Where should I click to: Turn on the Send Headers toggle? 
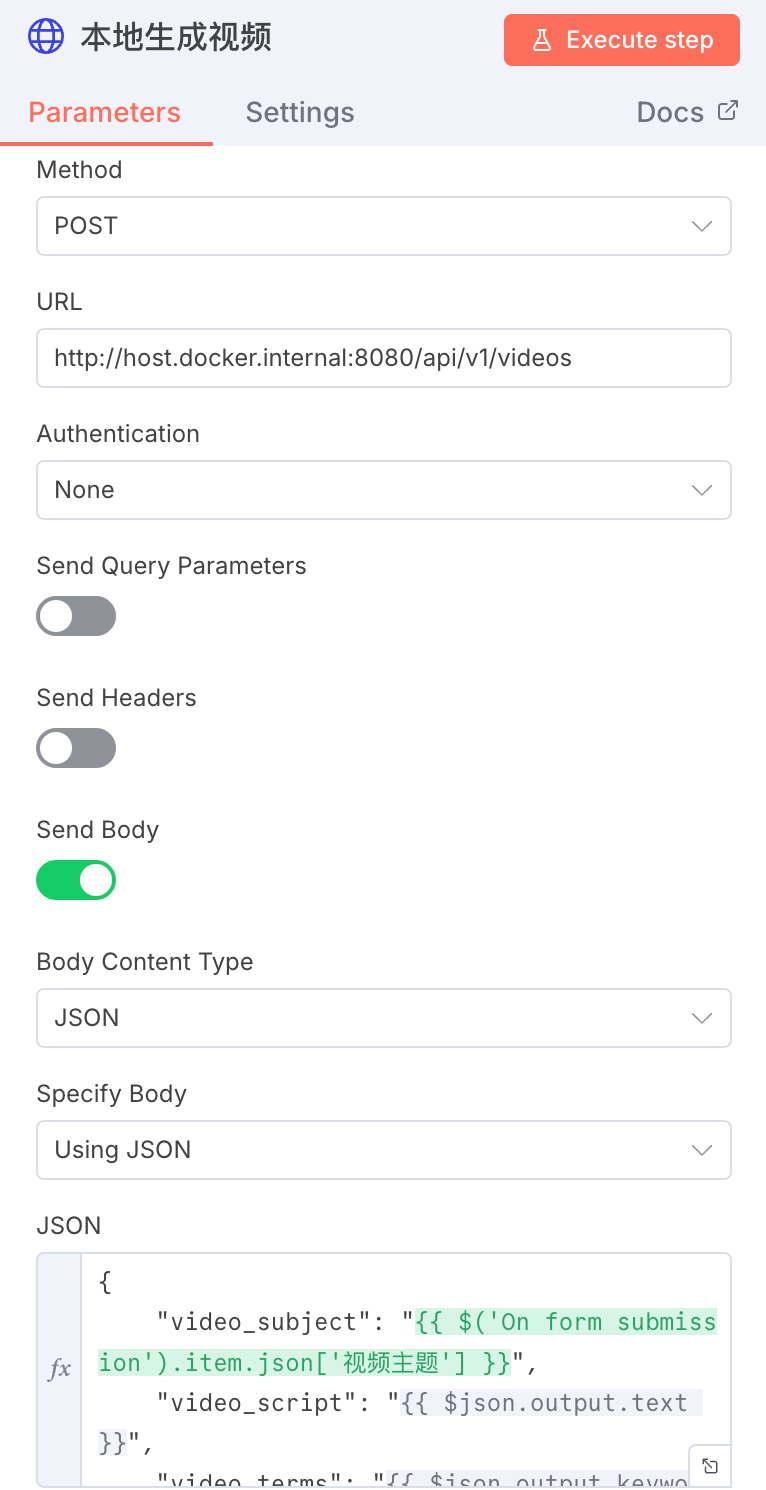pyautogui.click(x=76, y=748)
